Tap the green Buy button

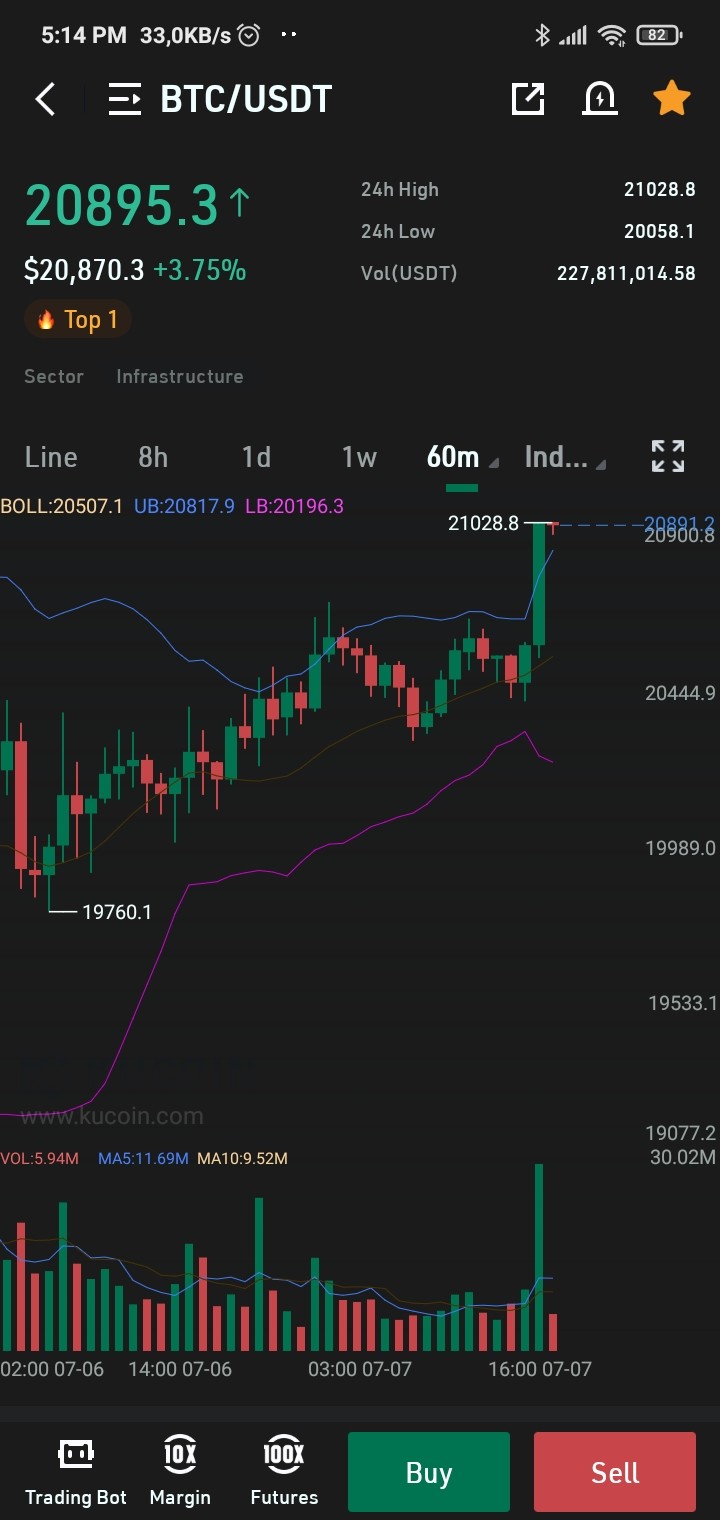pos(429,1472)
